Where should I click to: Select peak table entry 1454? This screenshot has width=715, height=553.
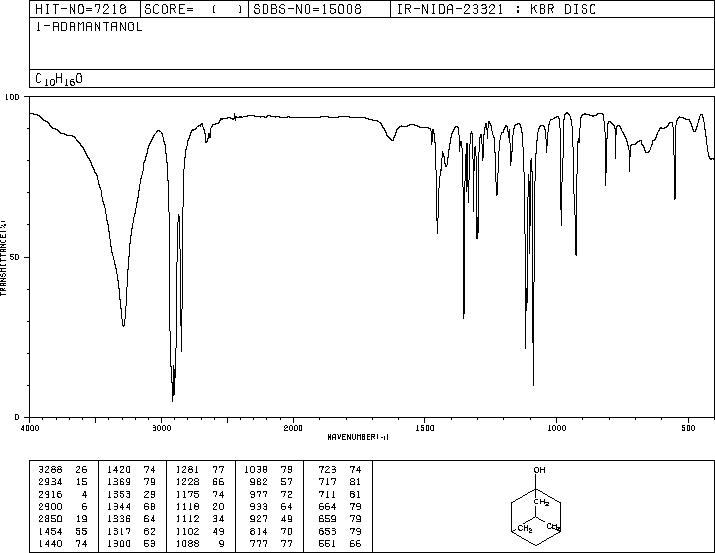[63, 531]
